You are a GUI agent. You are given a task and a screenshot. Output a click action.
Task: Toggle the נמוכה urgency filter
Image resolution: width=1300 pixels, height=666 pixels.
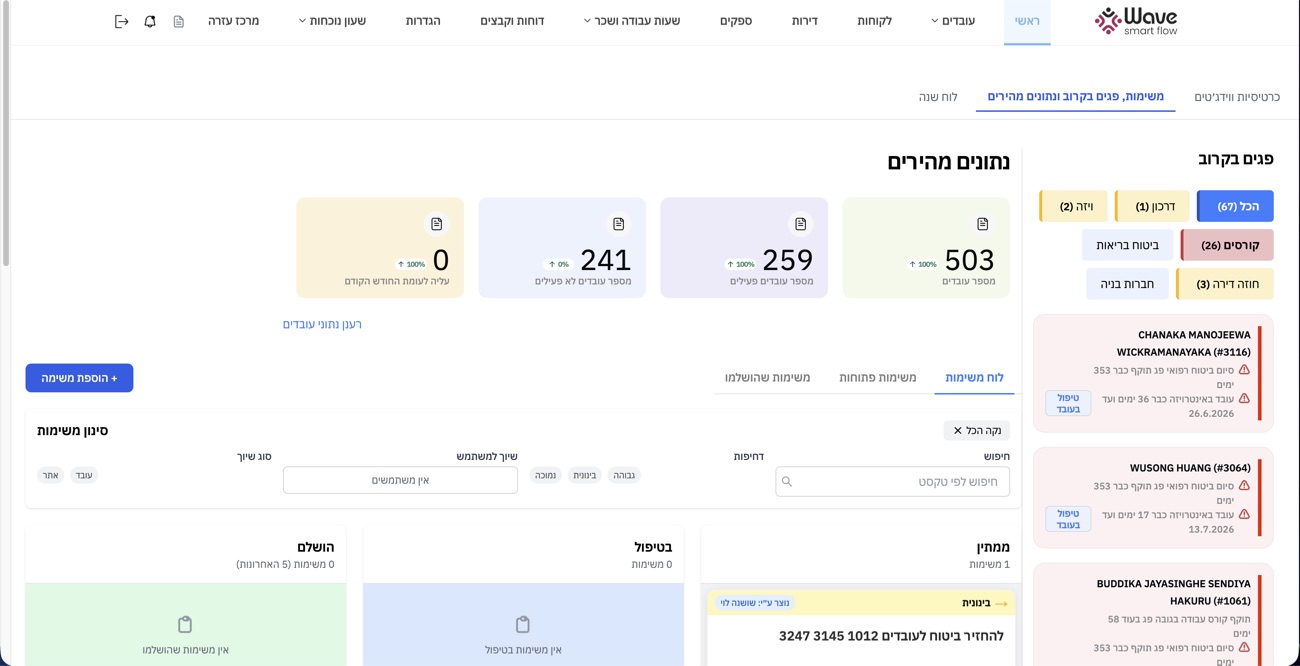pyautogui.click(x=545, y=475)
